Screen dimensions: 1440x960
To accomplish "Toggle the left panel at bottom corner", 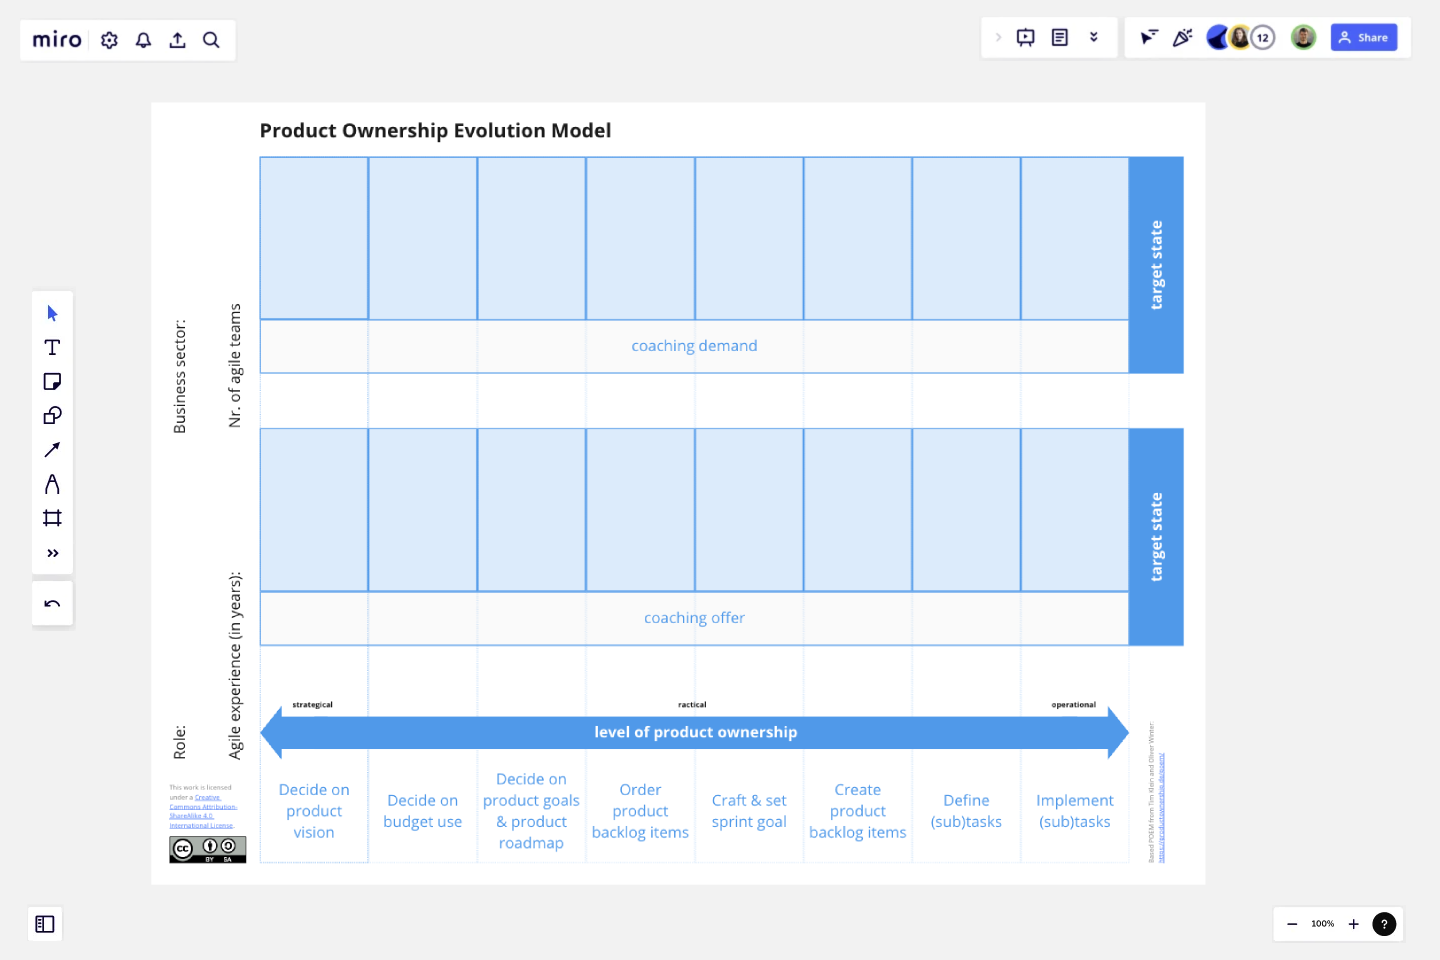I will click(45, 924).
